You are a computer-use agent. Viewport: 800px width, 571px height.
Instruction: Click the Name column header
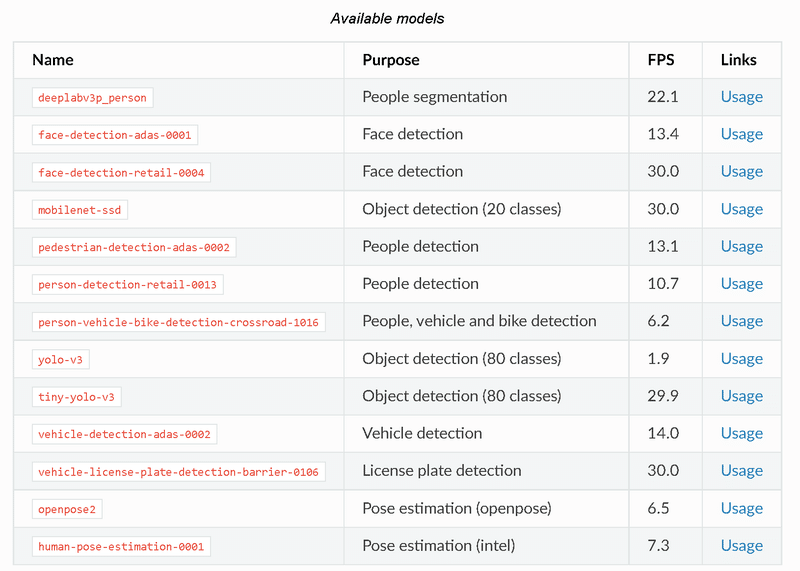click(53, 60)
